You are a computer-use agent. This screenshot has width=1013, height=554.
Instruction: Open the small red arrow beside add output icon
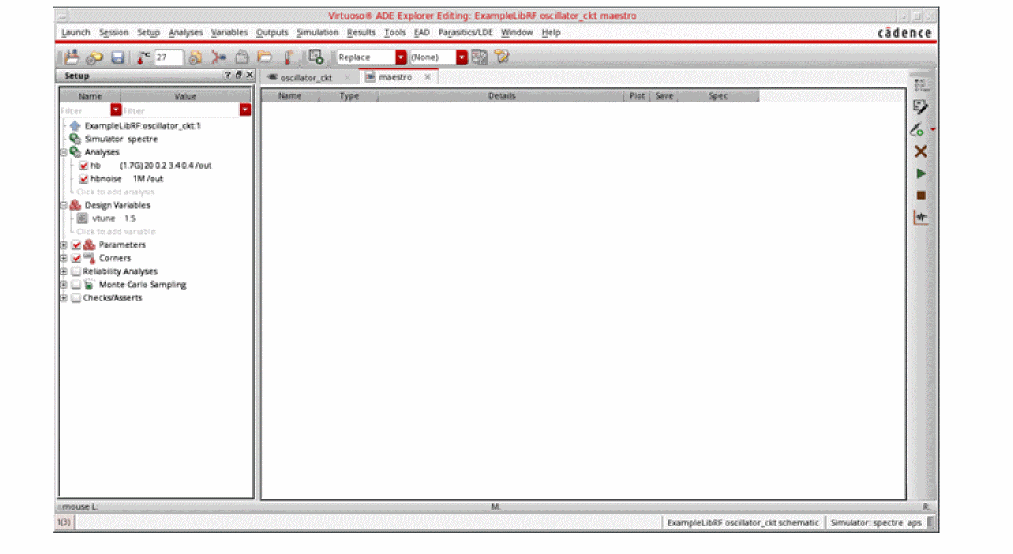[x=932, y=130]
